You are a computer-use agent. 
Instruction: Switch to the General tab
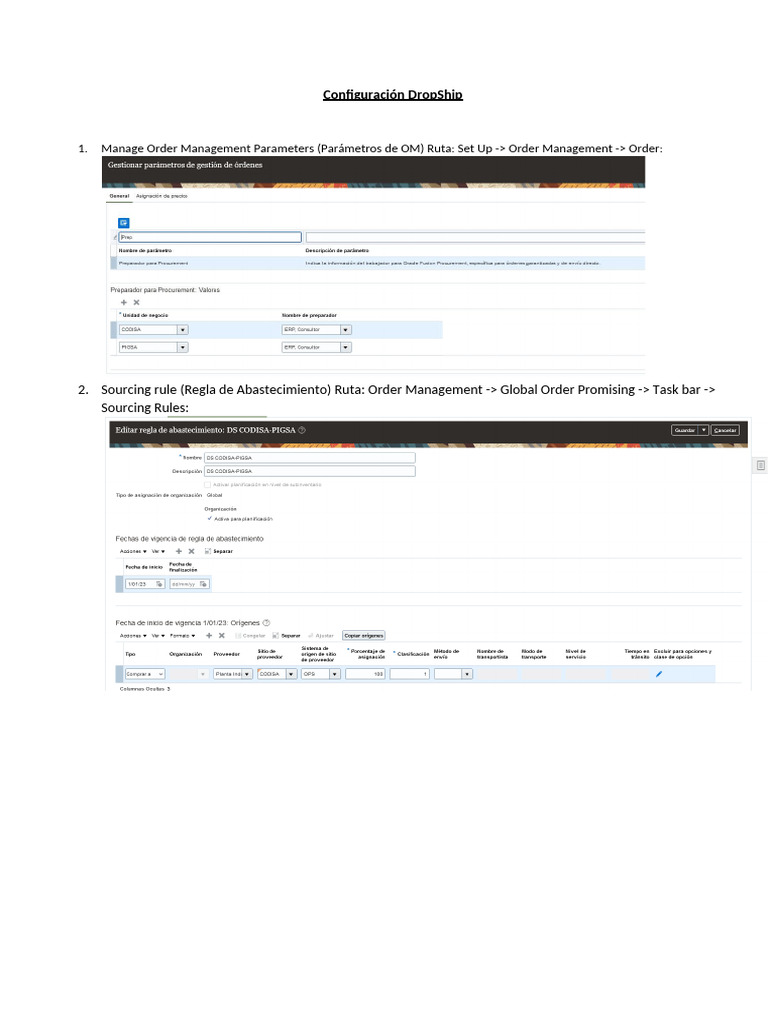pyautogui.click(x=119, y=196)
